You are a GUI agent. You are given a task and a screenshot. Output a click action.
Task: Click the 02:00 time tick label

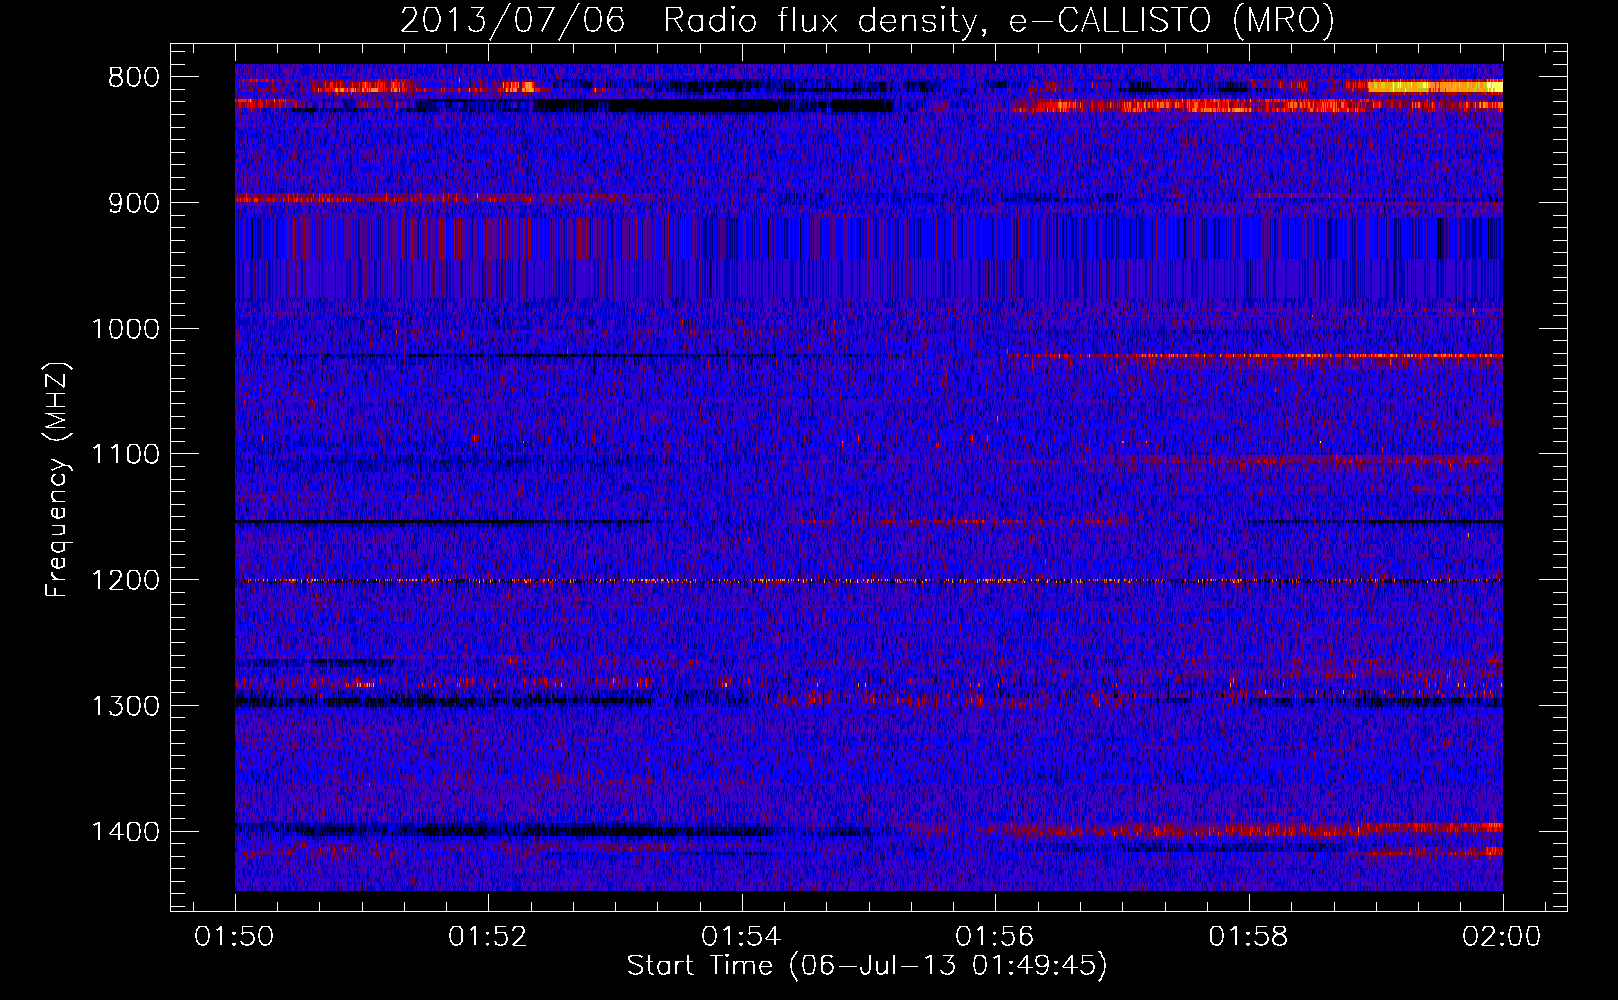(x=1502, y=937)
